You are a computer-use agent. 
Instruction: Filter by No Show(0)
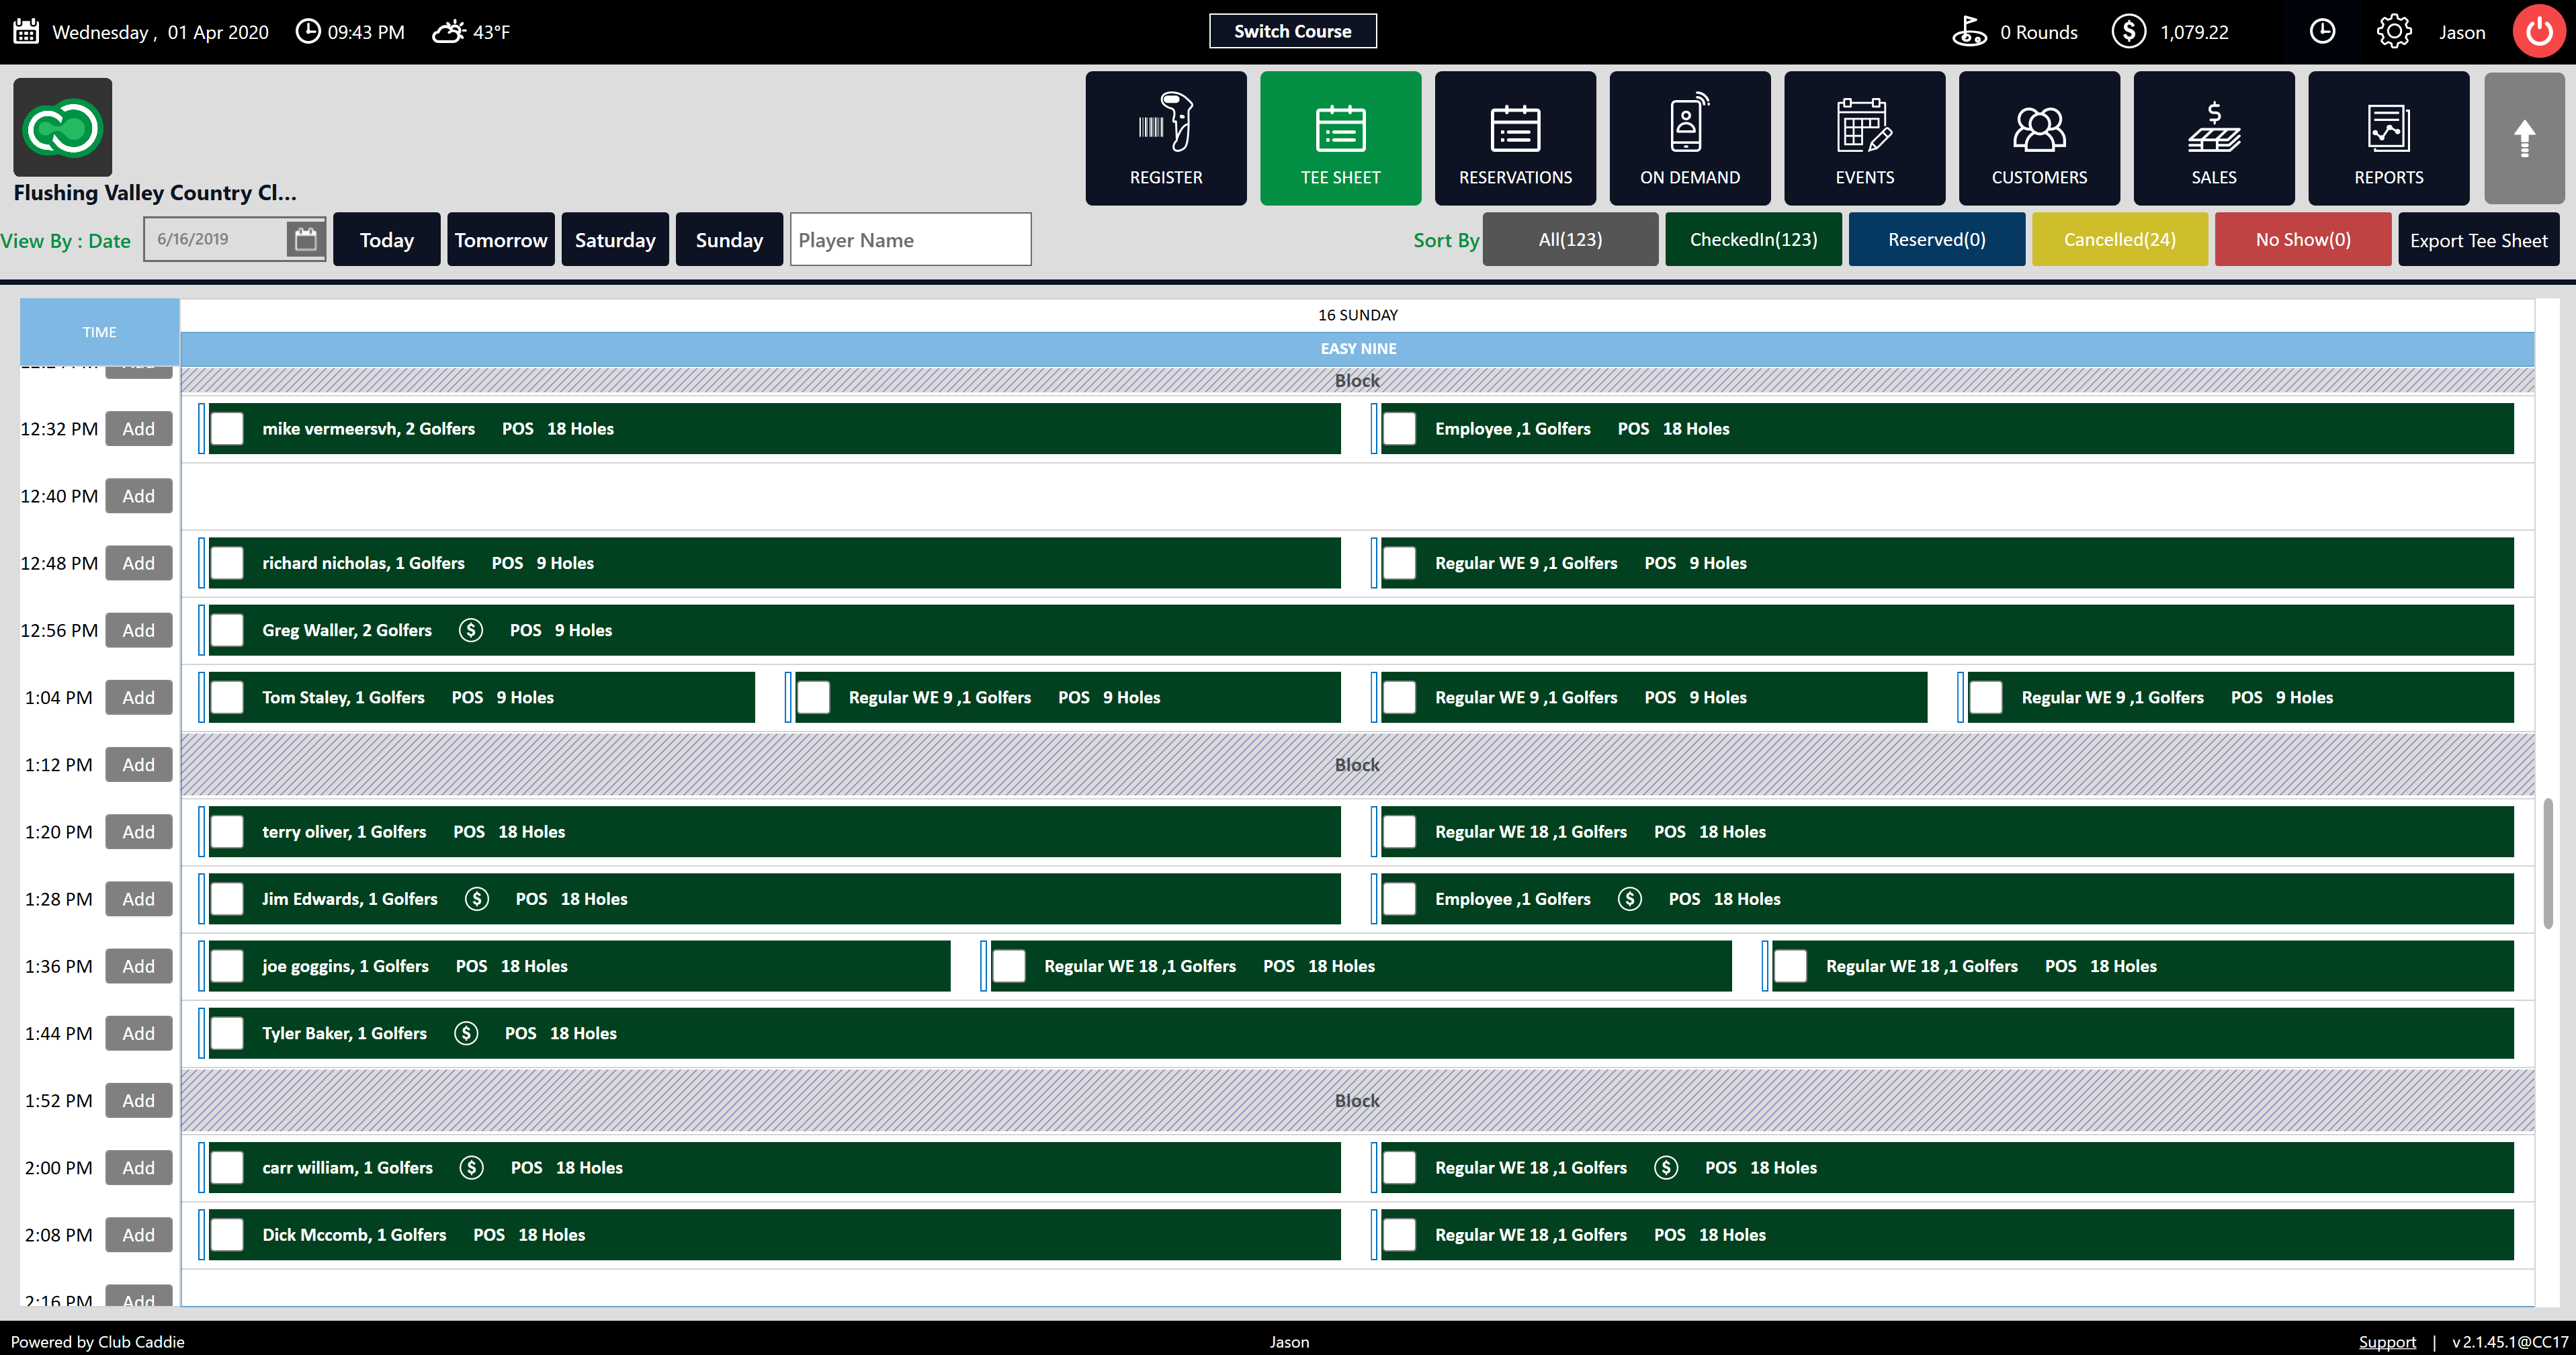tap(2302, 239)
